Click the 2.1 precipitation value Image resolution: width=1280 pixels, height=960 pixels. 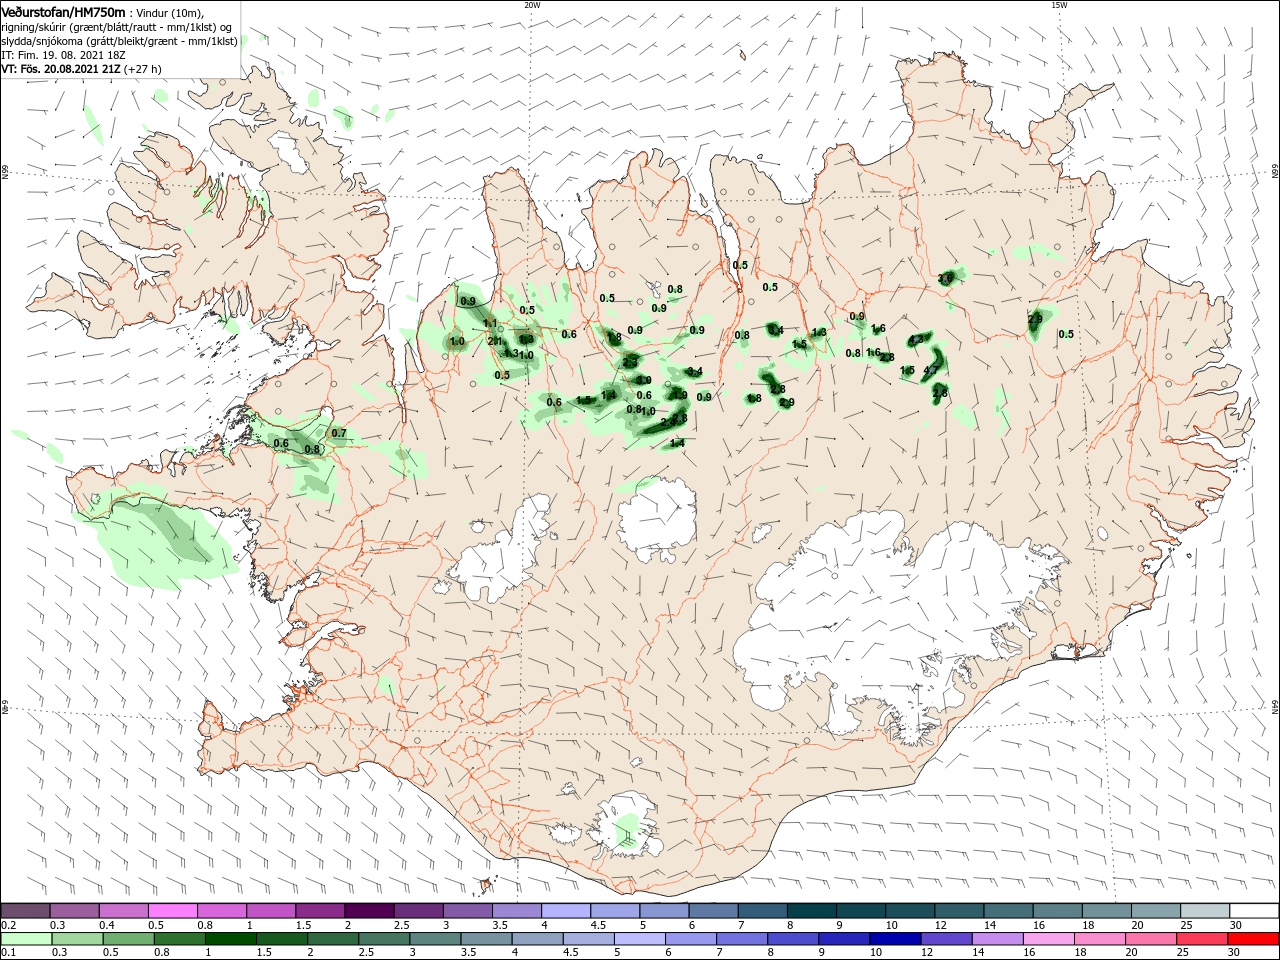(x=495, y=341)
